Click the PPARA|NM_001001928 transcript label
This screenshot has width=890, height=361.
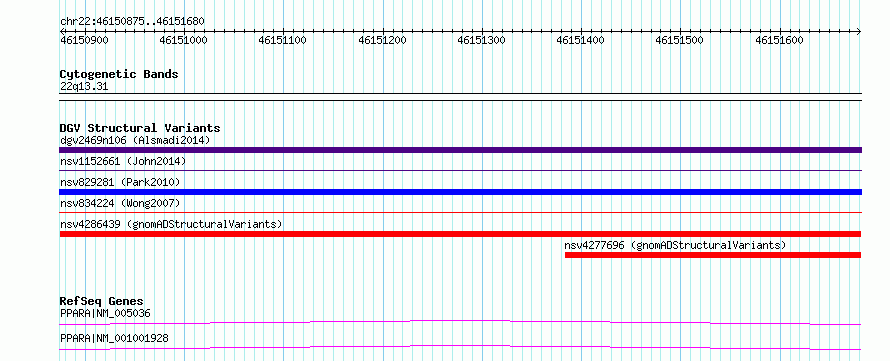point(114,338)
